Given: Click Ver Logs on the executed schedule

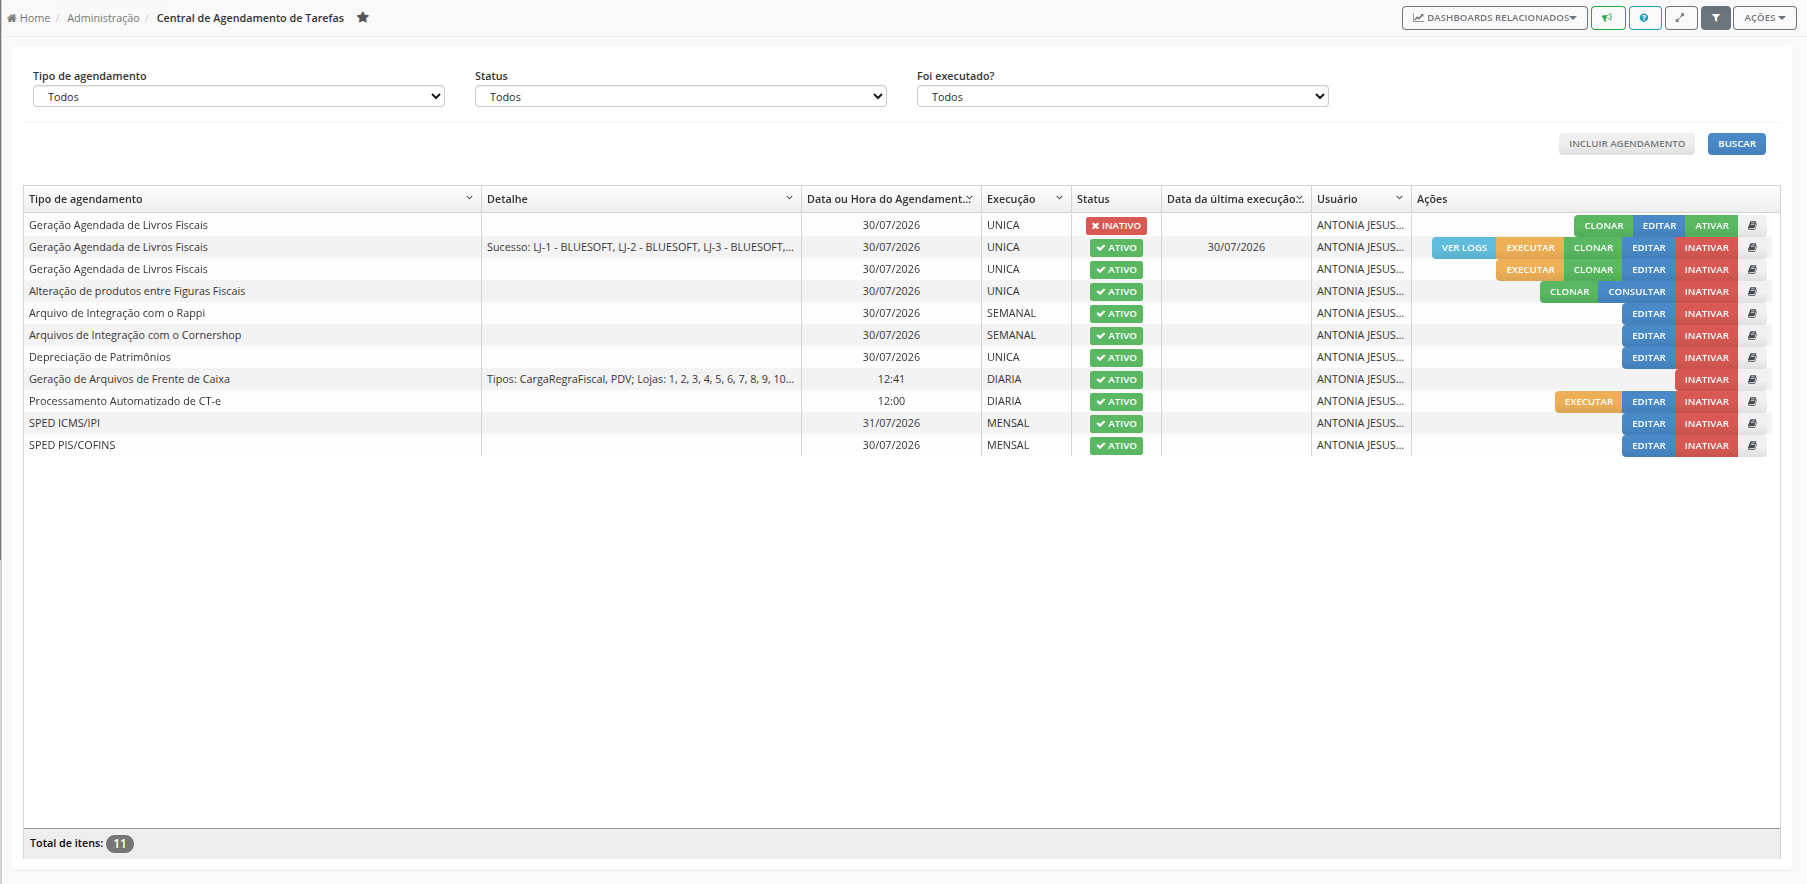Looking at the screenshot, I should [1464, 248].
